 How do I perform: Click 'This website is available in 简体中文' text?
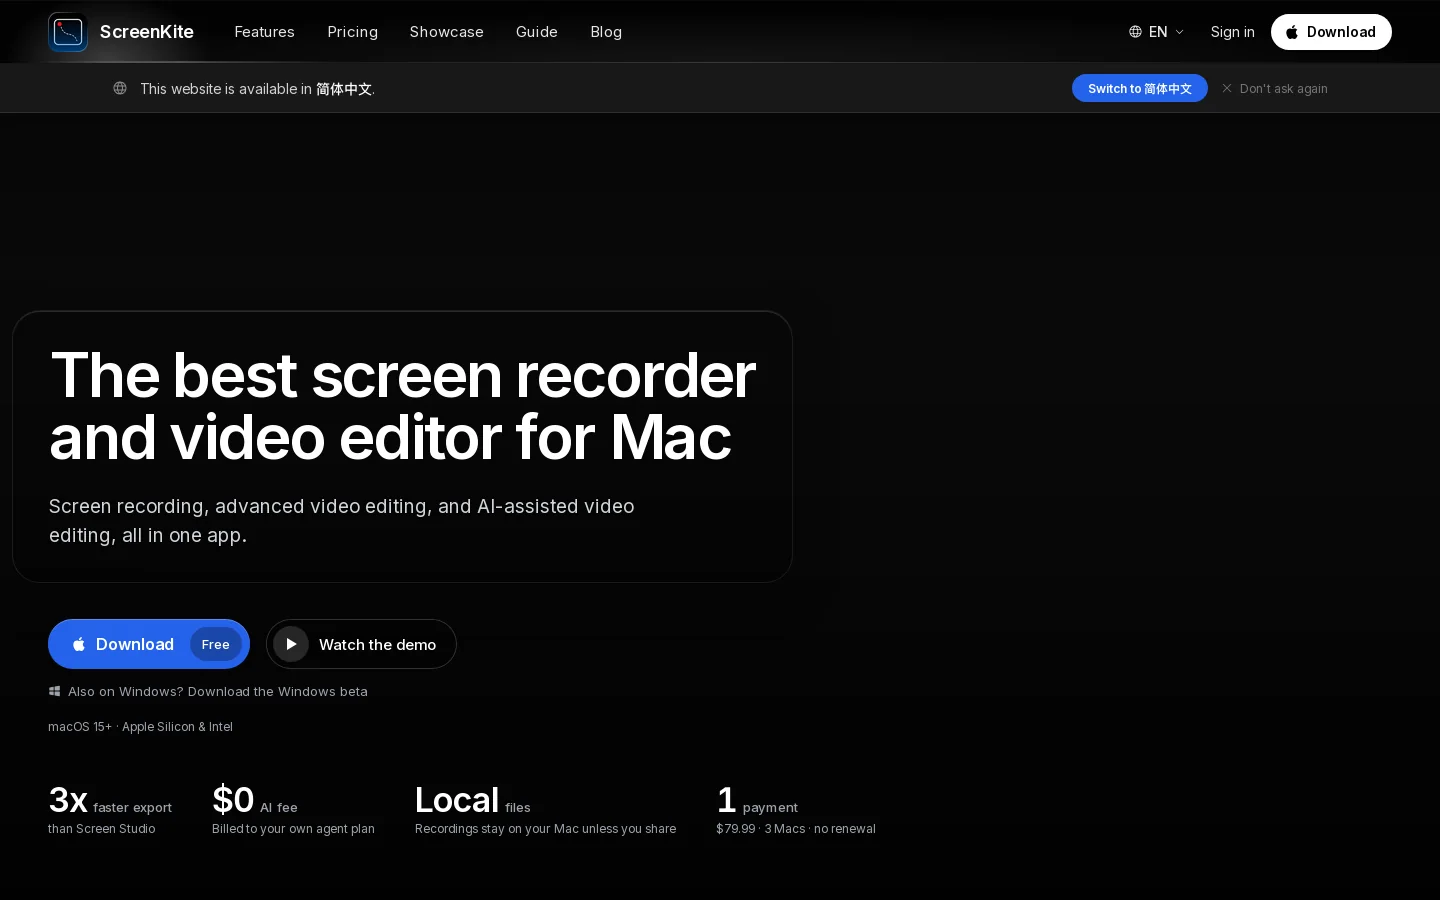(x=257, y=89)
